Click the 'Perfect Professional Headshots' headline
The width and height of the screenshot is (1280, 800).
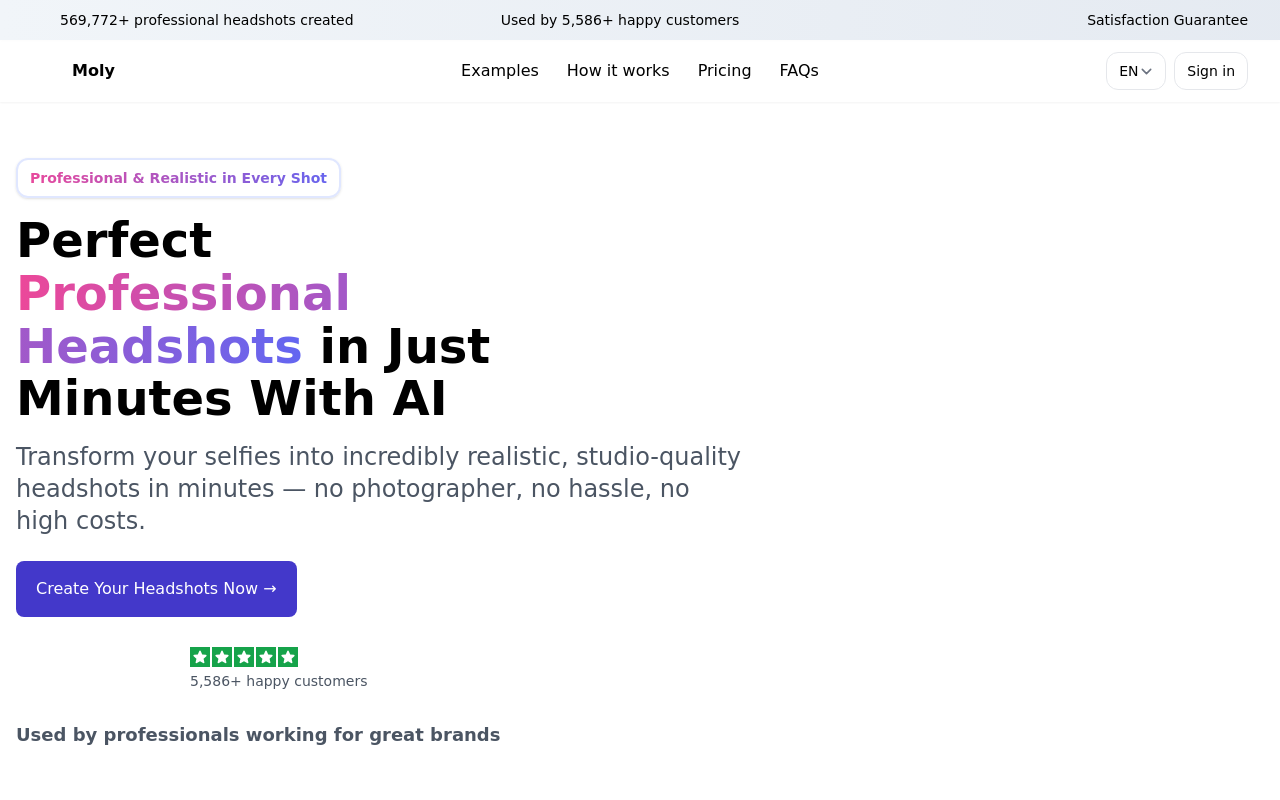pos(253,319)
